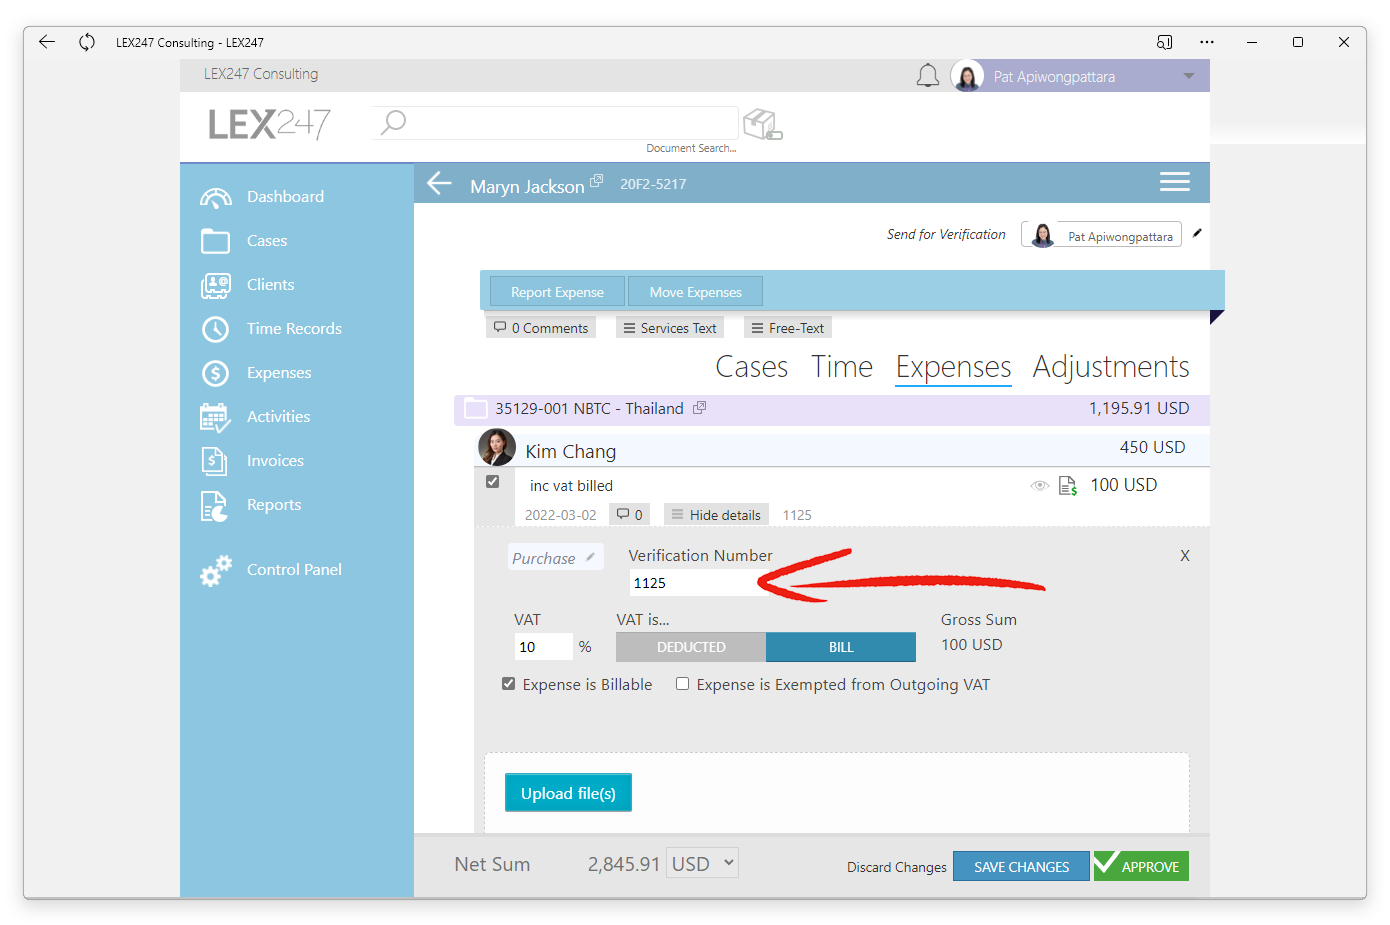Open Control Panel in sidebar menu

coord(294,570)
